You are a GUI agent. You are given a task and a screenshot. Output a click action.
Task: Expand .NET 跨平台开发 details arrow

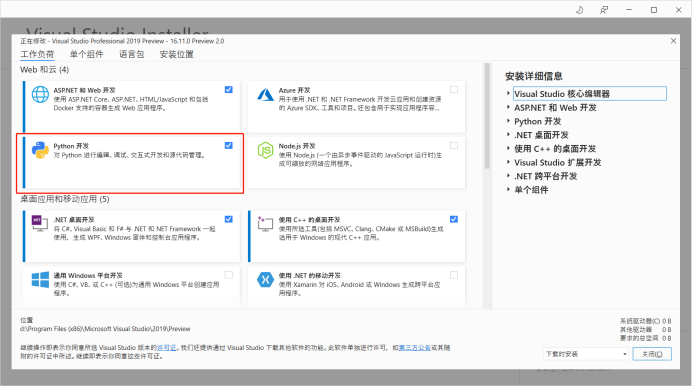coord(508,176)
